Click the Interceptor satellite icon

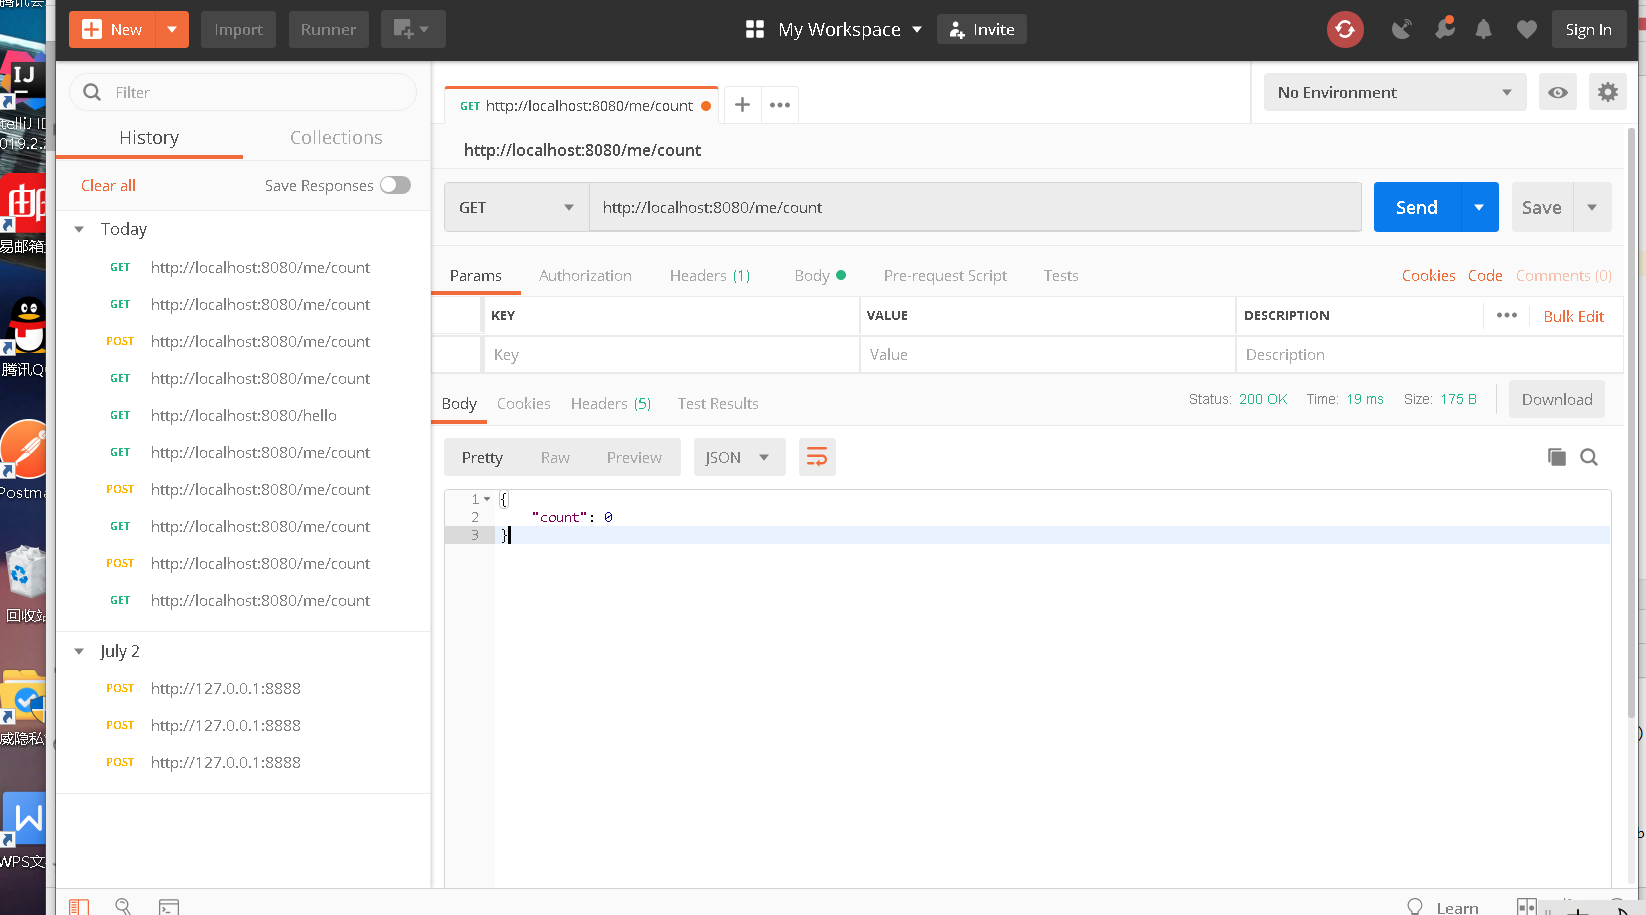pos(1401,29)
